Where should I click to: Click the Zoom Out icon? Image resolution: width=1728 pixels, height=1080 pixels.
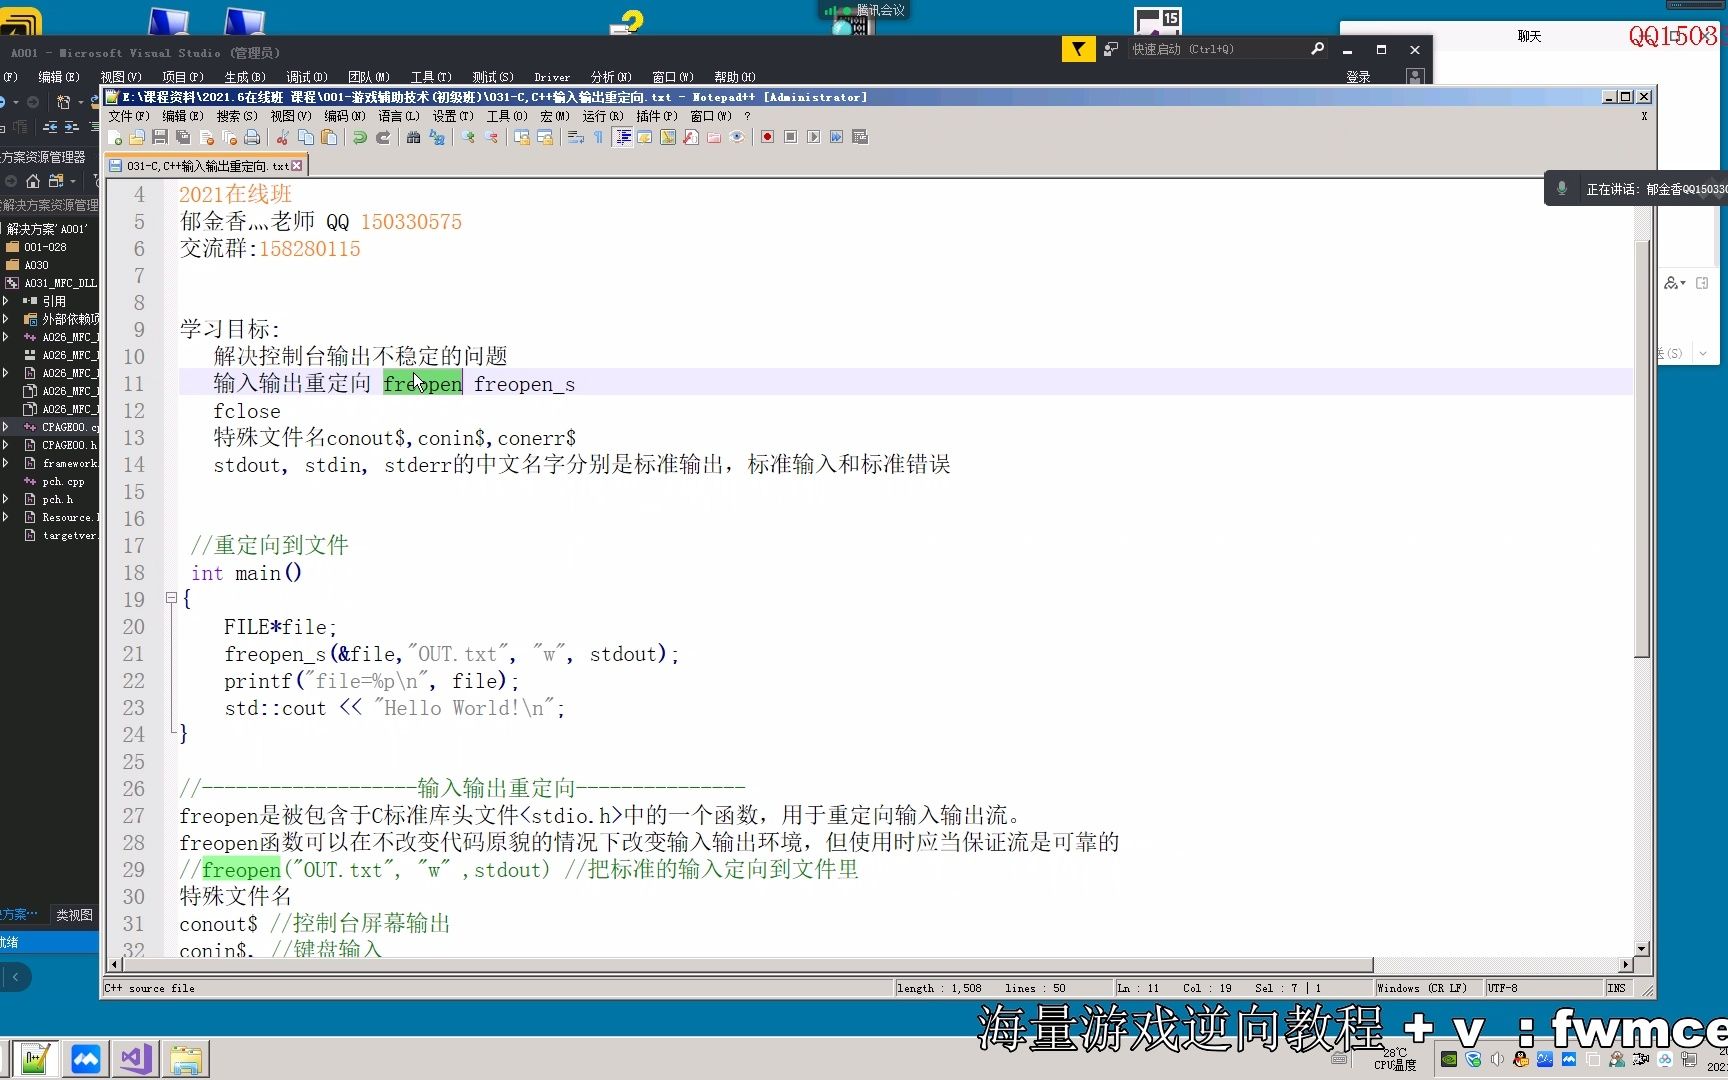click(491, 137)
